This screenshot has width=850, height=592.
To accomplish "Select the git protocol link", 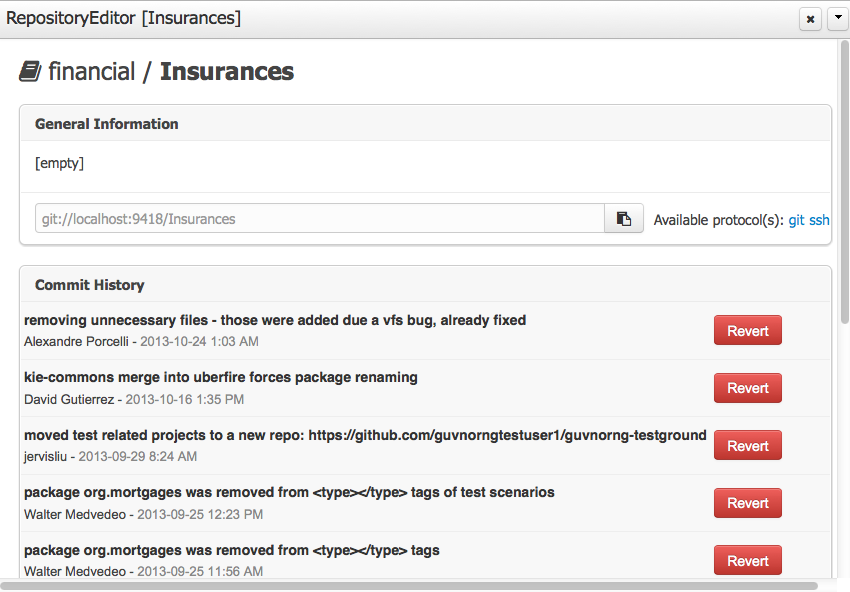I will tap(796, 220).
